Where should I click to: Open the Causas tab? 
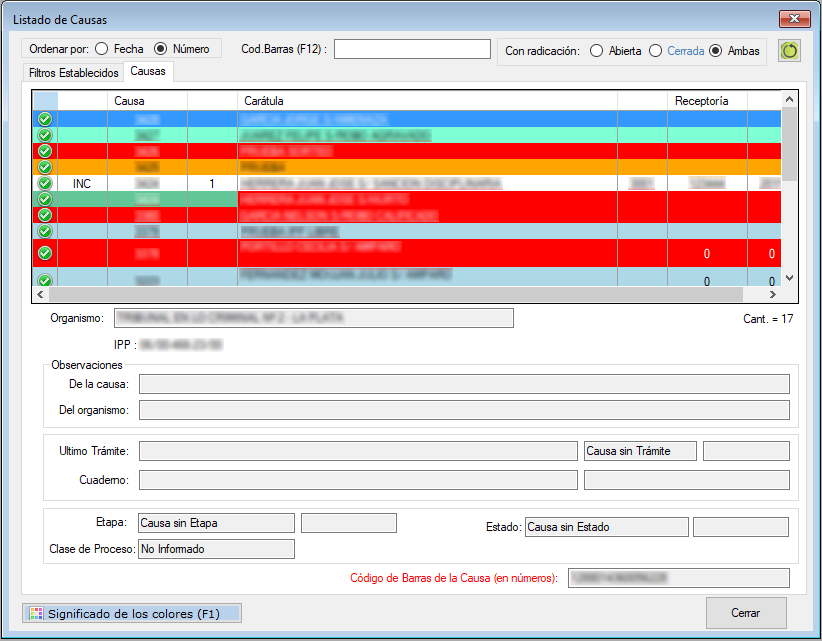(x=148, y=72)
